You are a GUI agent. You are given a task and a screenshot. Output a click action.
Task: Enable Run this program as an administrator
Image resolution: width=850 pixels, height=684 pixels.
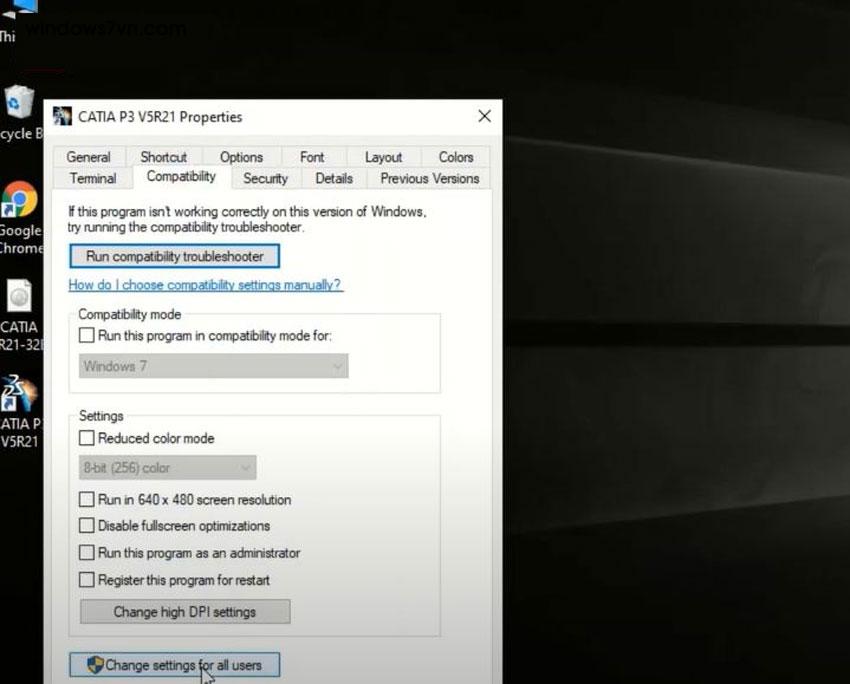[87, 553]
